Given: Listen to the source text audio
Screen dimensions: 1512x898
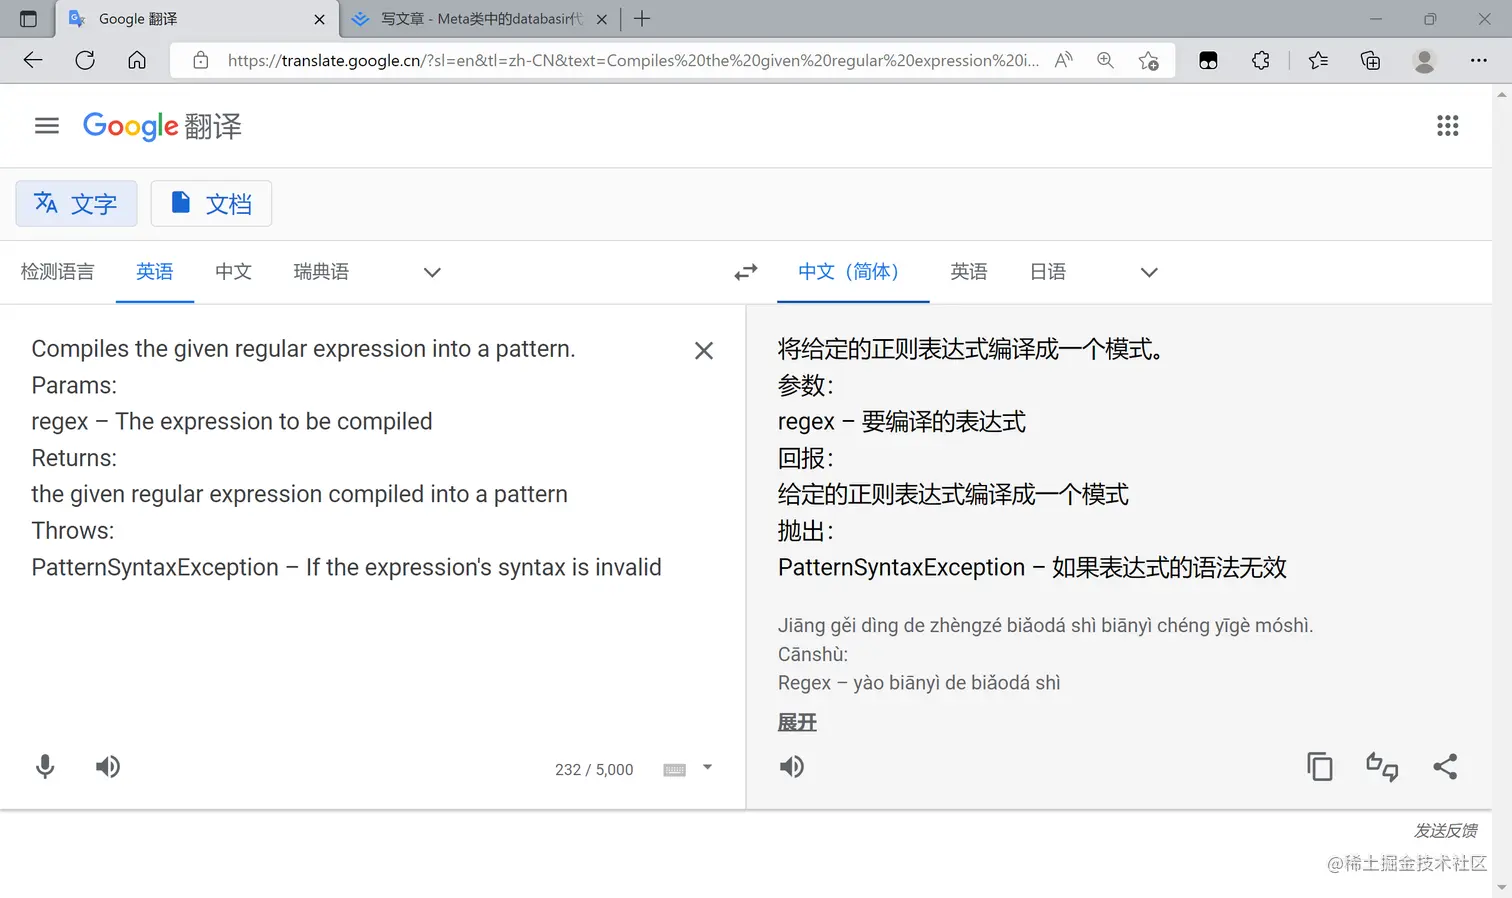Looking at the screenshot, I should point(108,767).
